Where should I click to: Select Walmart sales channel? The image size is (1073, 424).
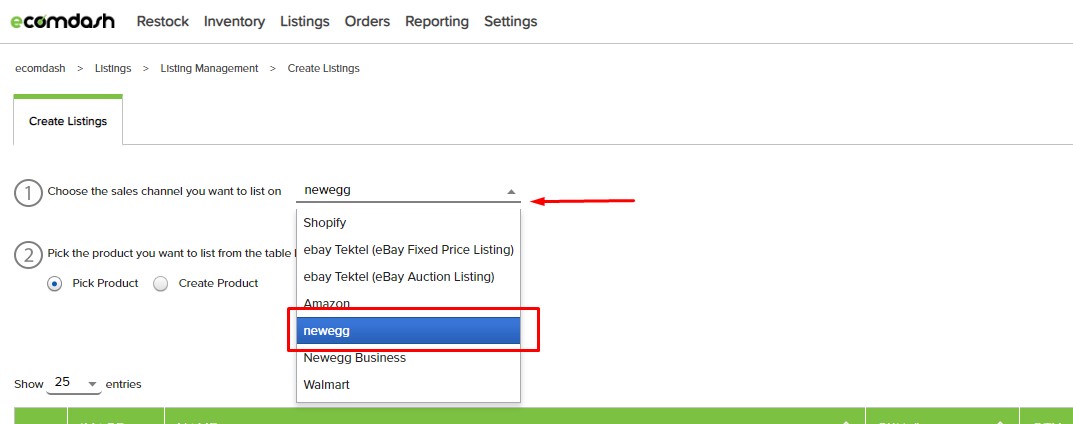click(x=326, y=384)
